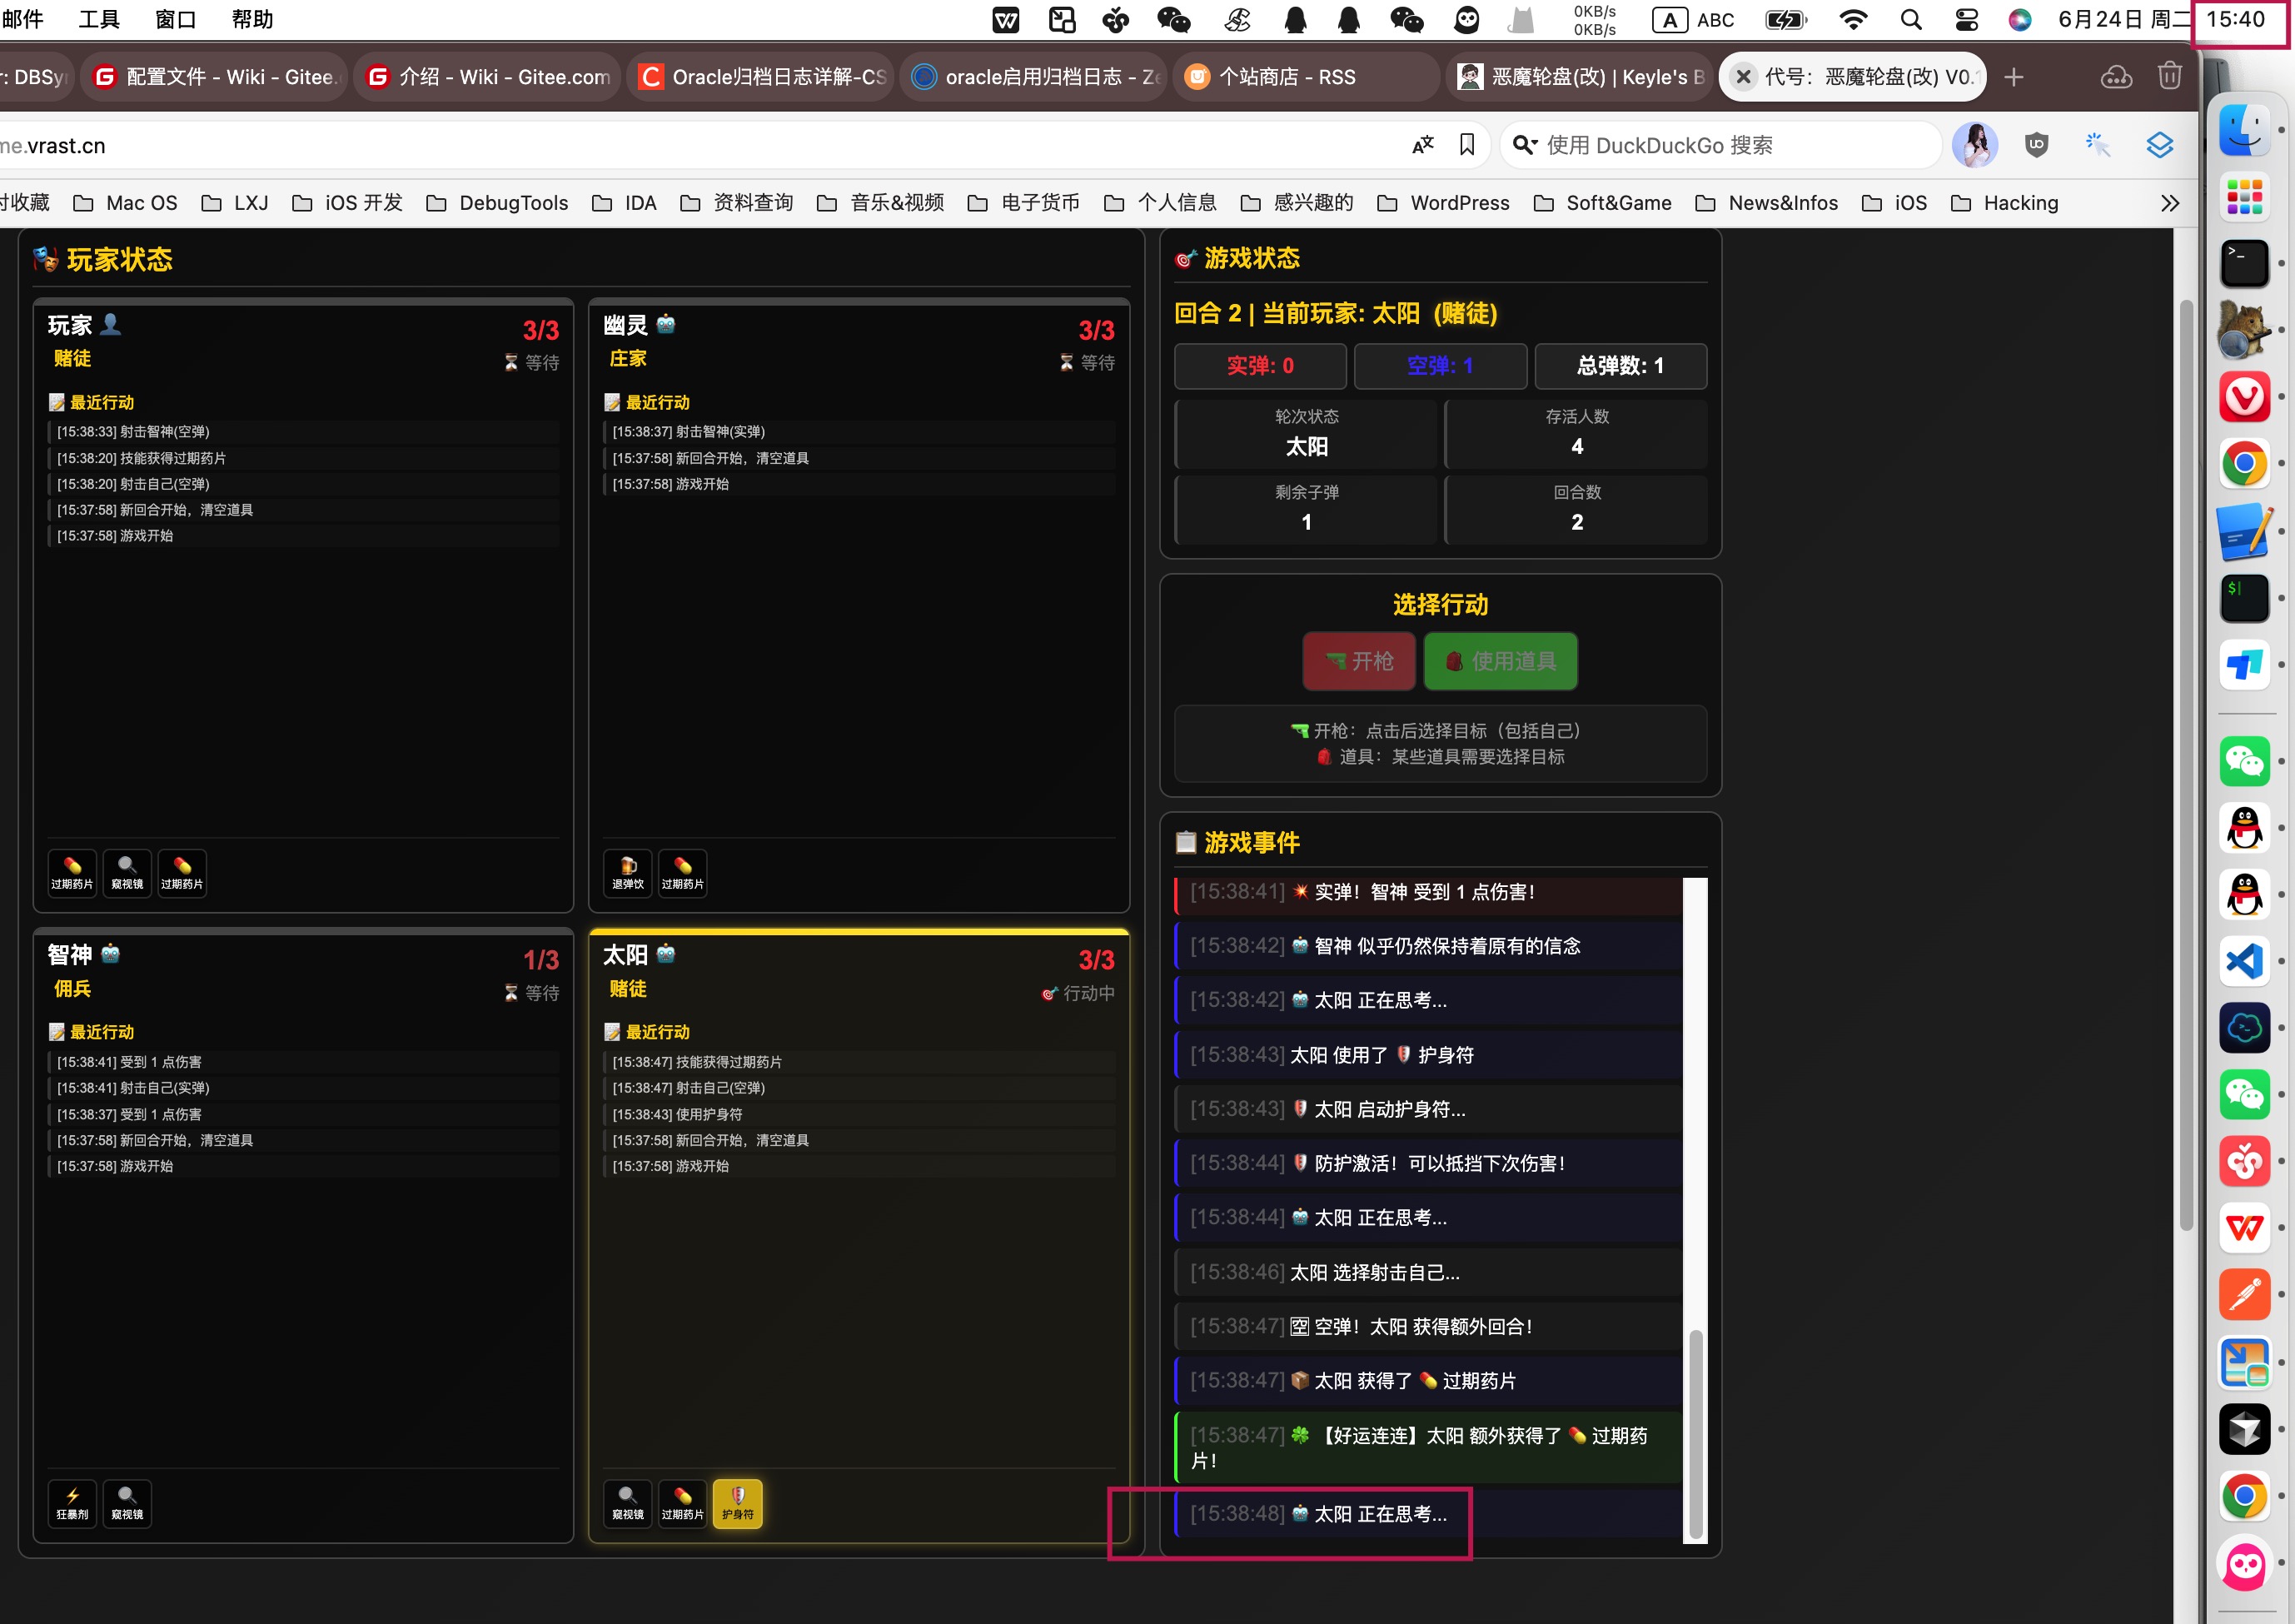Viewport: 2295px width, 1624px height.
Task: Select the 狂暴剂 item in 智神's panel
Action: (x=72, y=1502)
